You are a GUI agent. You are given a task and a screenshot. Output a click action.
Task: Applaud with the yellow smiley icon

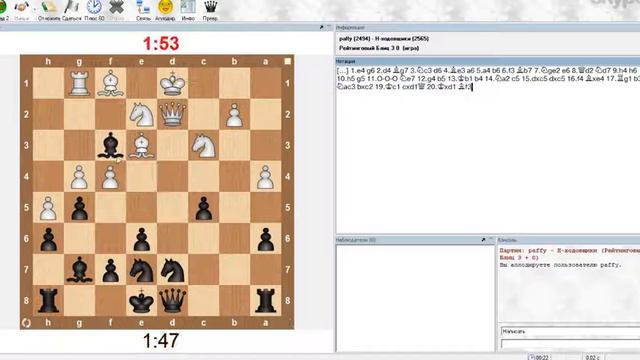click(165, 7)
